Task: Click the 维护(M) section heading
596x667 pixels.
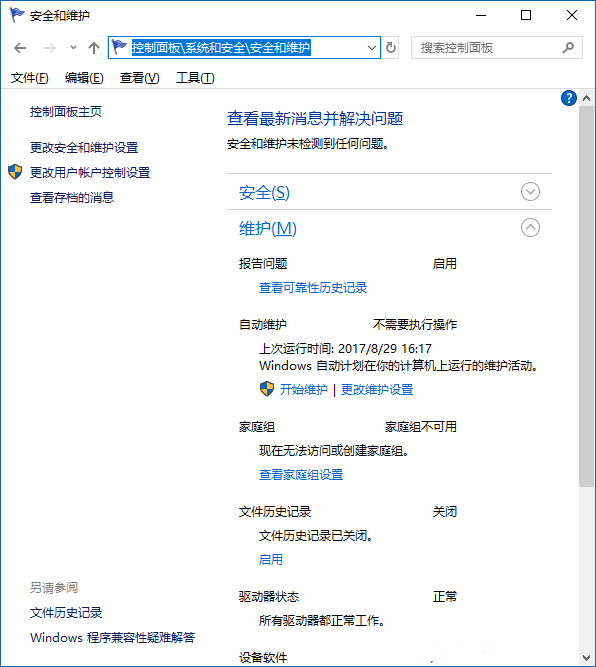Action: tap(268, 228)
